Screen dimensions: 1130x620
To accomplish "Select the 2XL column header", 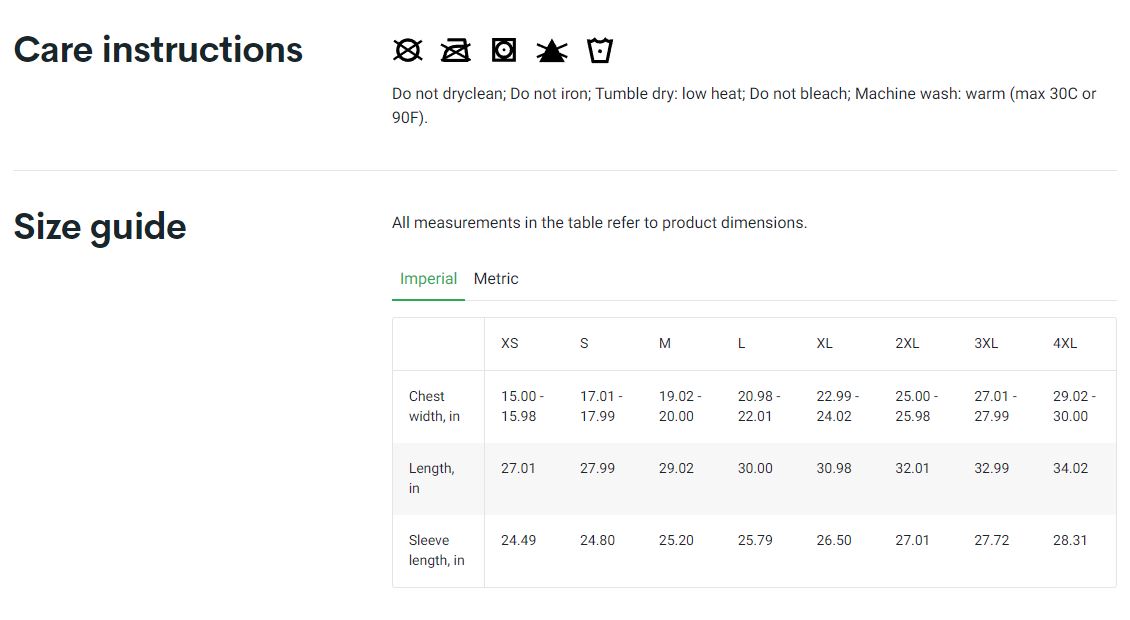I will [x=907, y=343].
